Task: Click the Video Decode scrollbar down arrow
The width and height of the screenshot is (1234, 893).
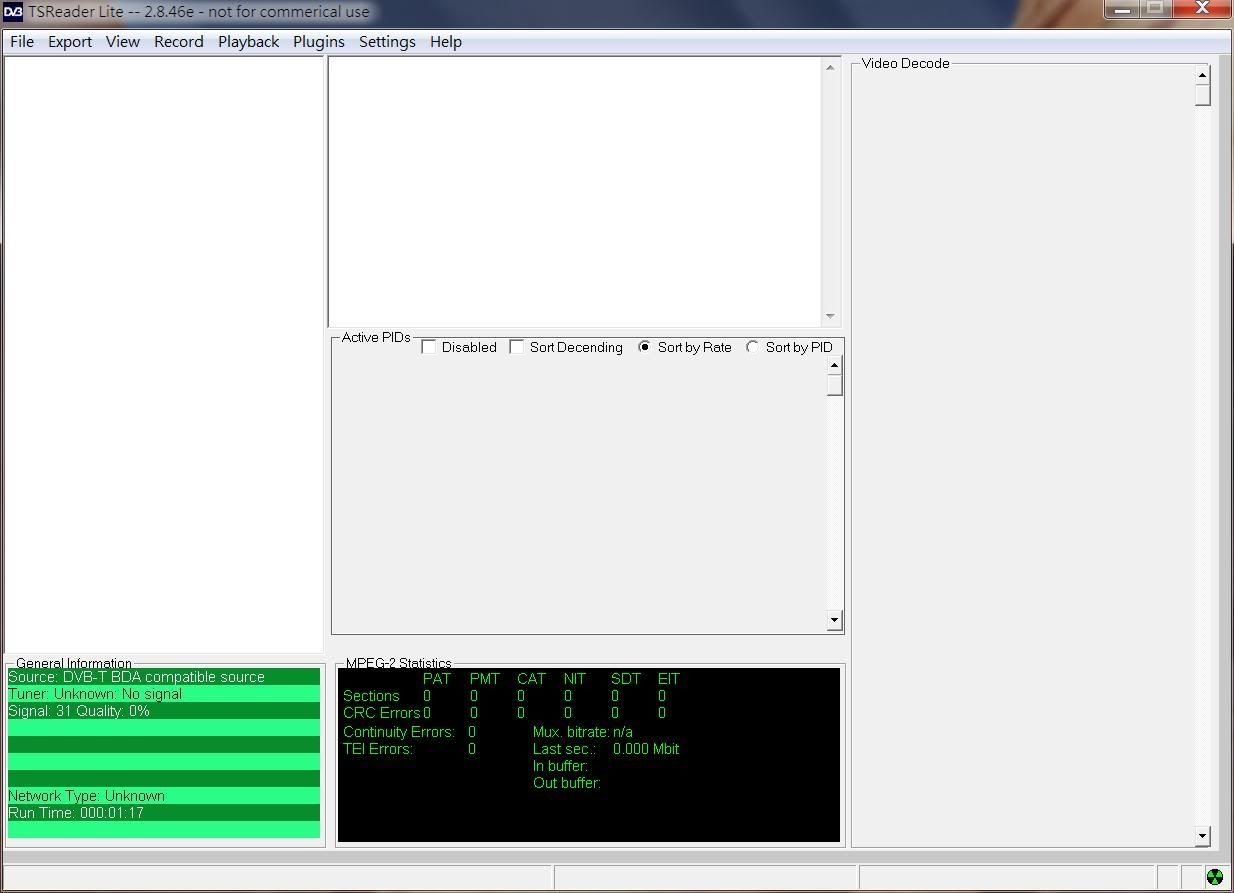Action: (1203, 836)
